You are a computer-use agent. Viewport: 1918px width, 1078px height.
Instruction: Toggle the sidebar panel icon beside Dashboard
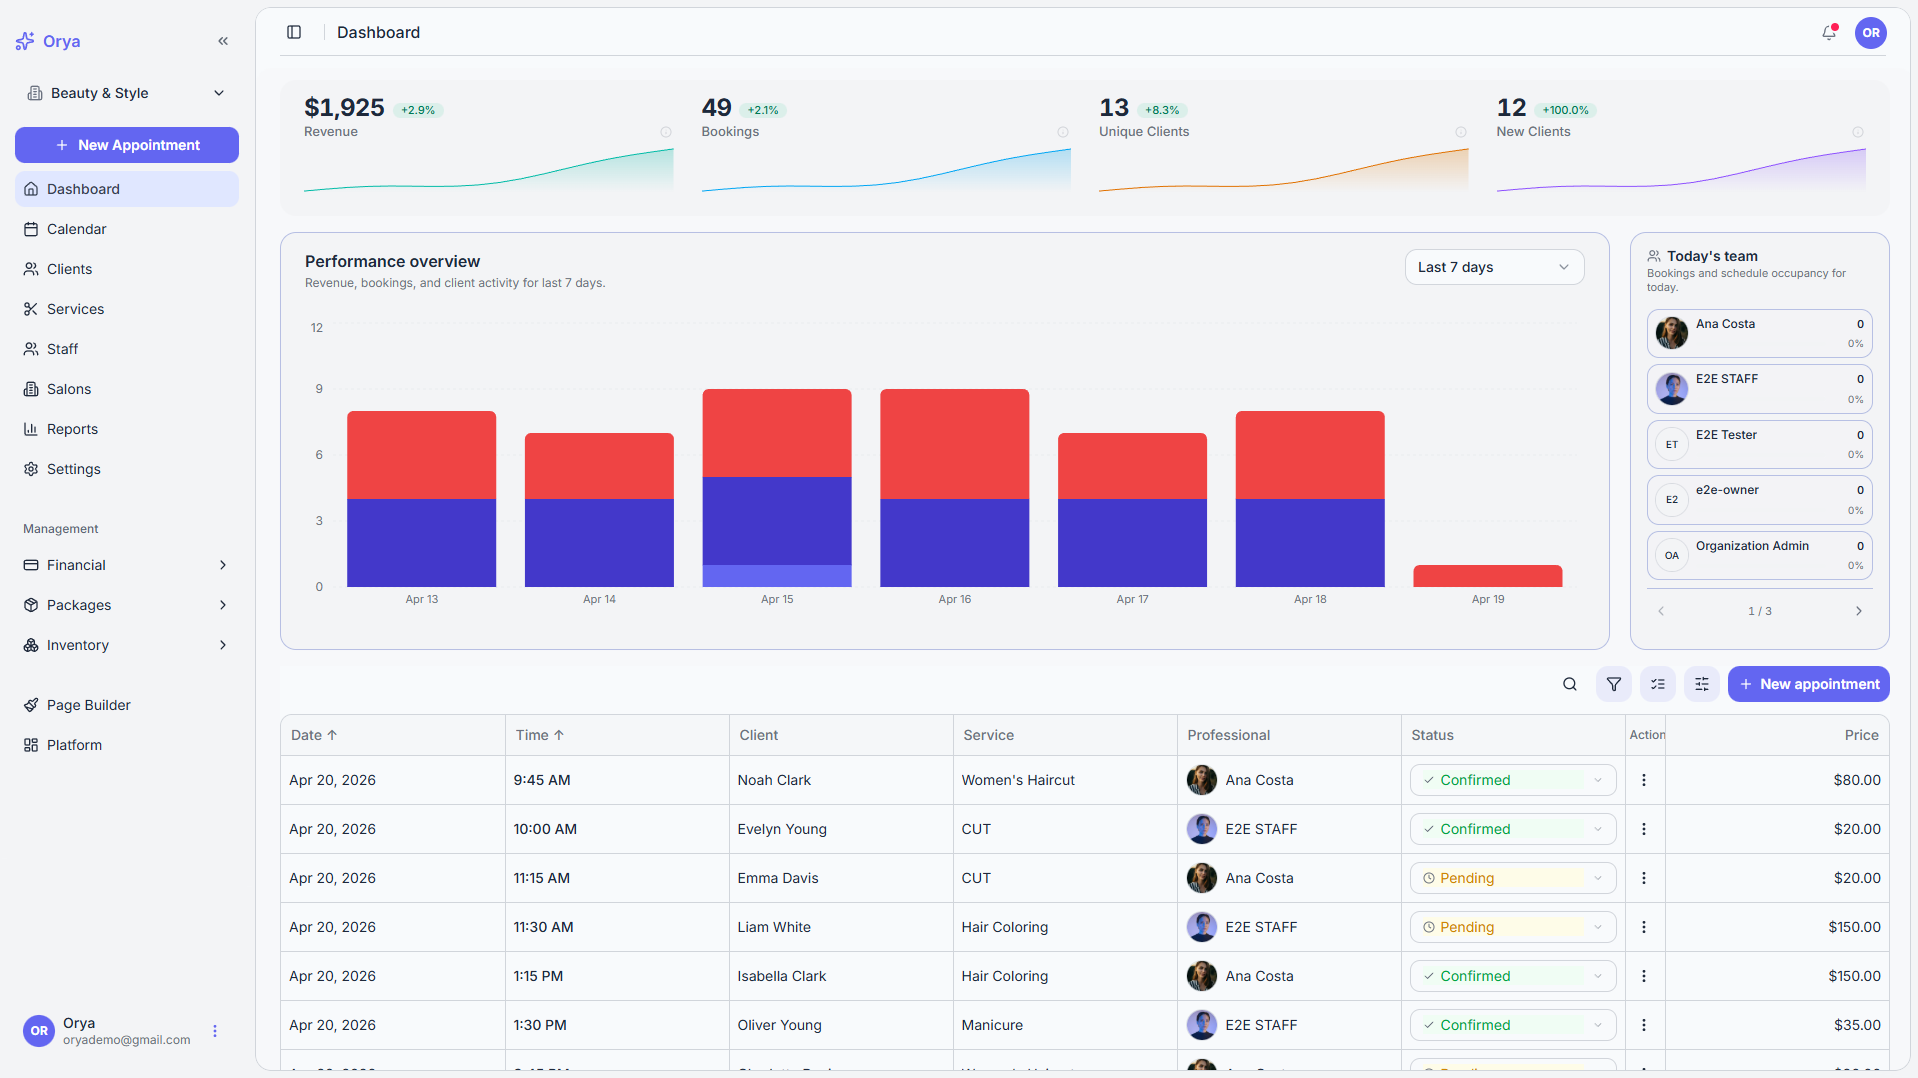coord(294,32)
